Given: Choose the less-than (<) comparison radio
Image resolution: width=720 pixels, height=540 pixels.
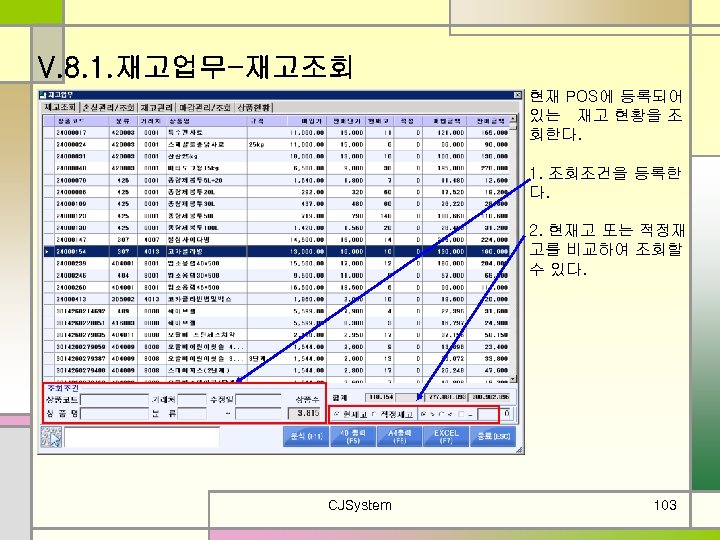Looking at the screenshot, I should (441, 414).
